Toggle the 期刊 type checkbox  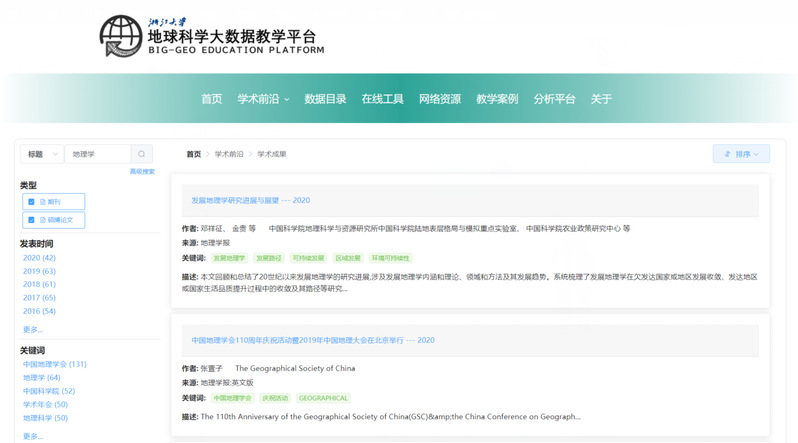[31, 201]
